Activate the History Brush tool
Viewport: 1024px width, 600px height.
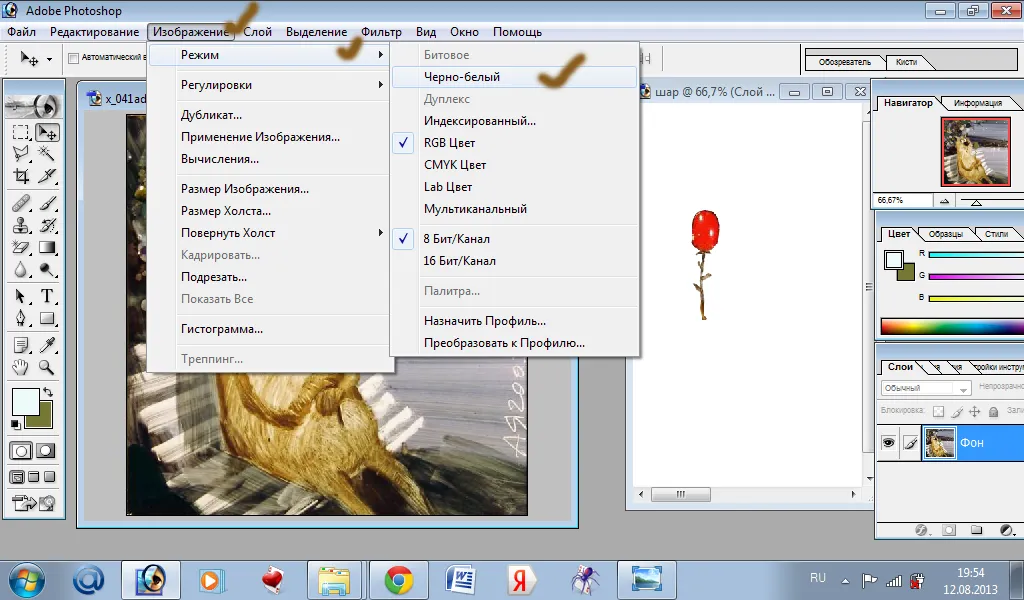point(47,225)
